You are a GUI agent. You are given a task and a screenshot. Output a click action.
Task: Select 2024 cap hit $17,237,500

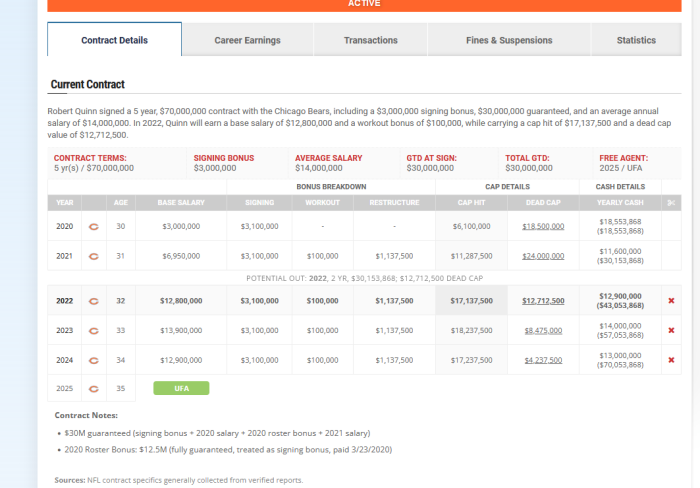[x=471, y=360]
